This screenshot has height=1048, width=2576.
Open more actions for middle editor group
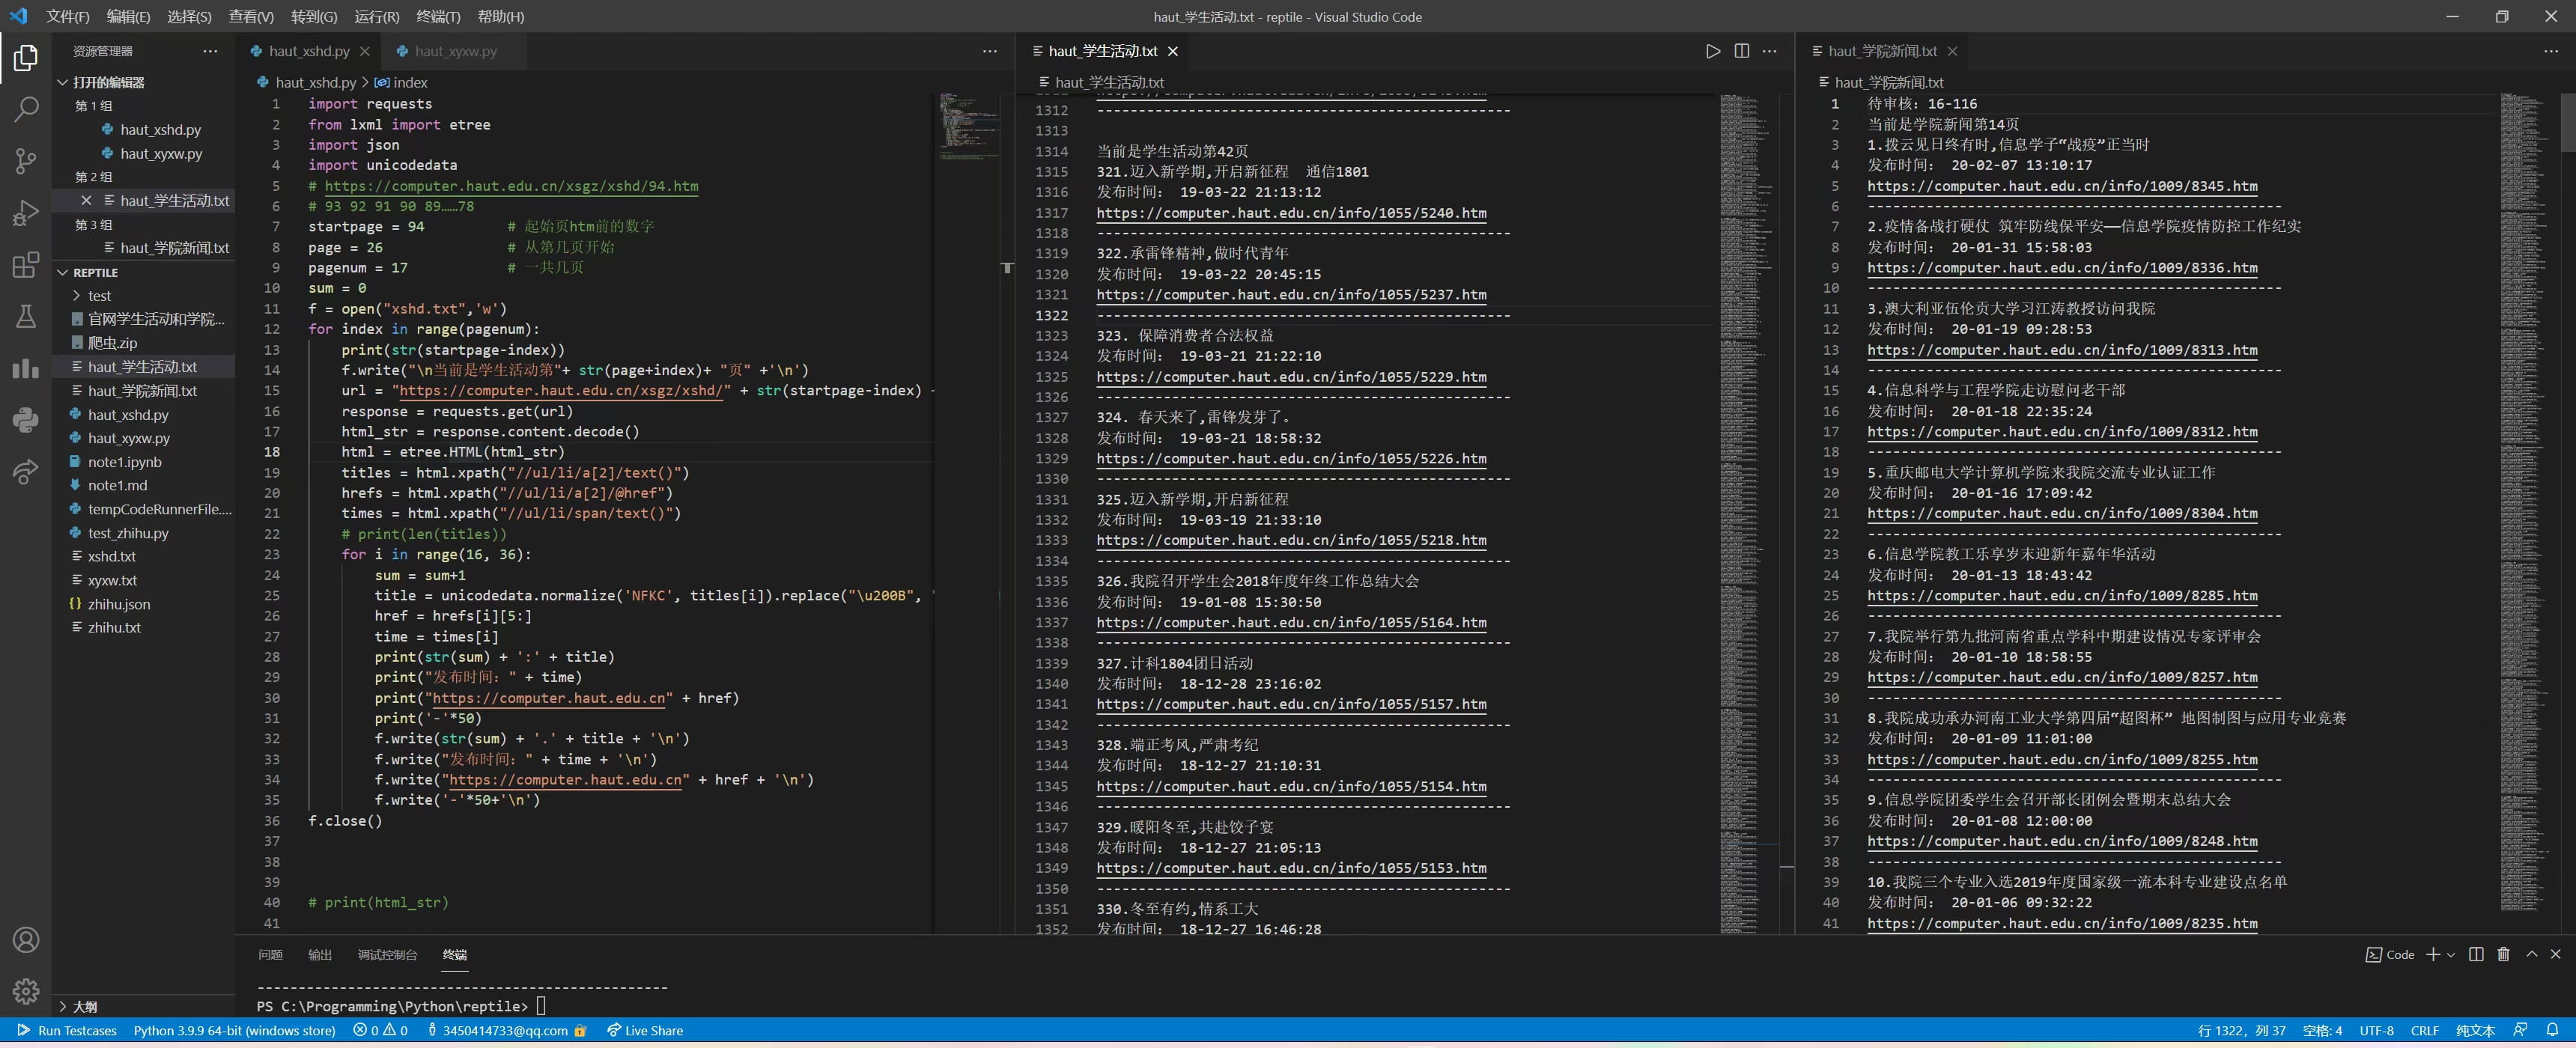1770,51
